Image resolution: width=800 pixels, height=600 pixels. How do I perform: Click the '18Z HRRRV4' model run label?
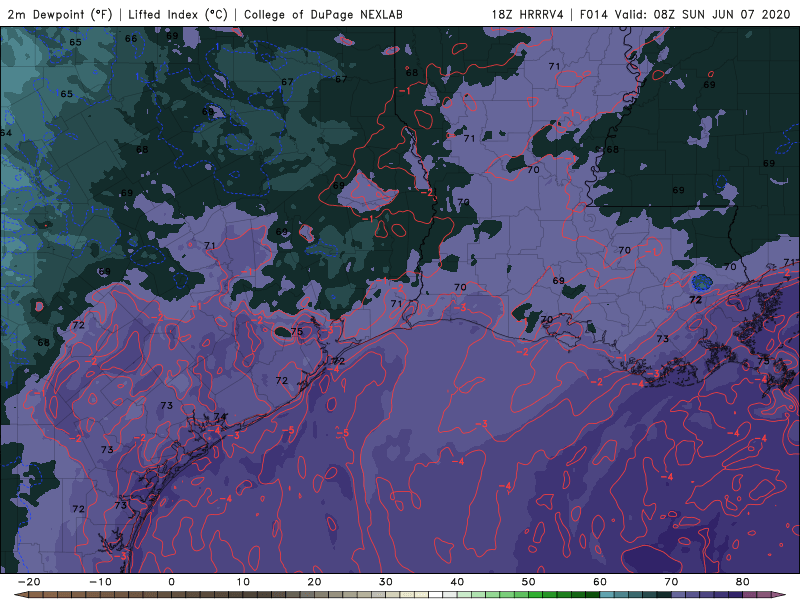528,15
